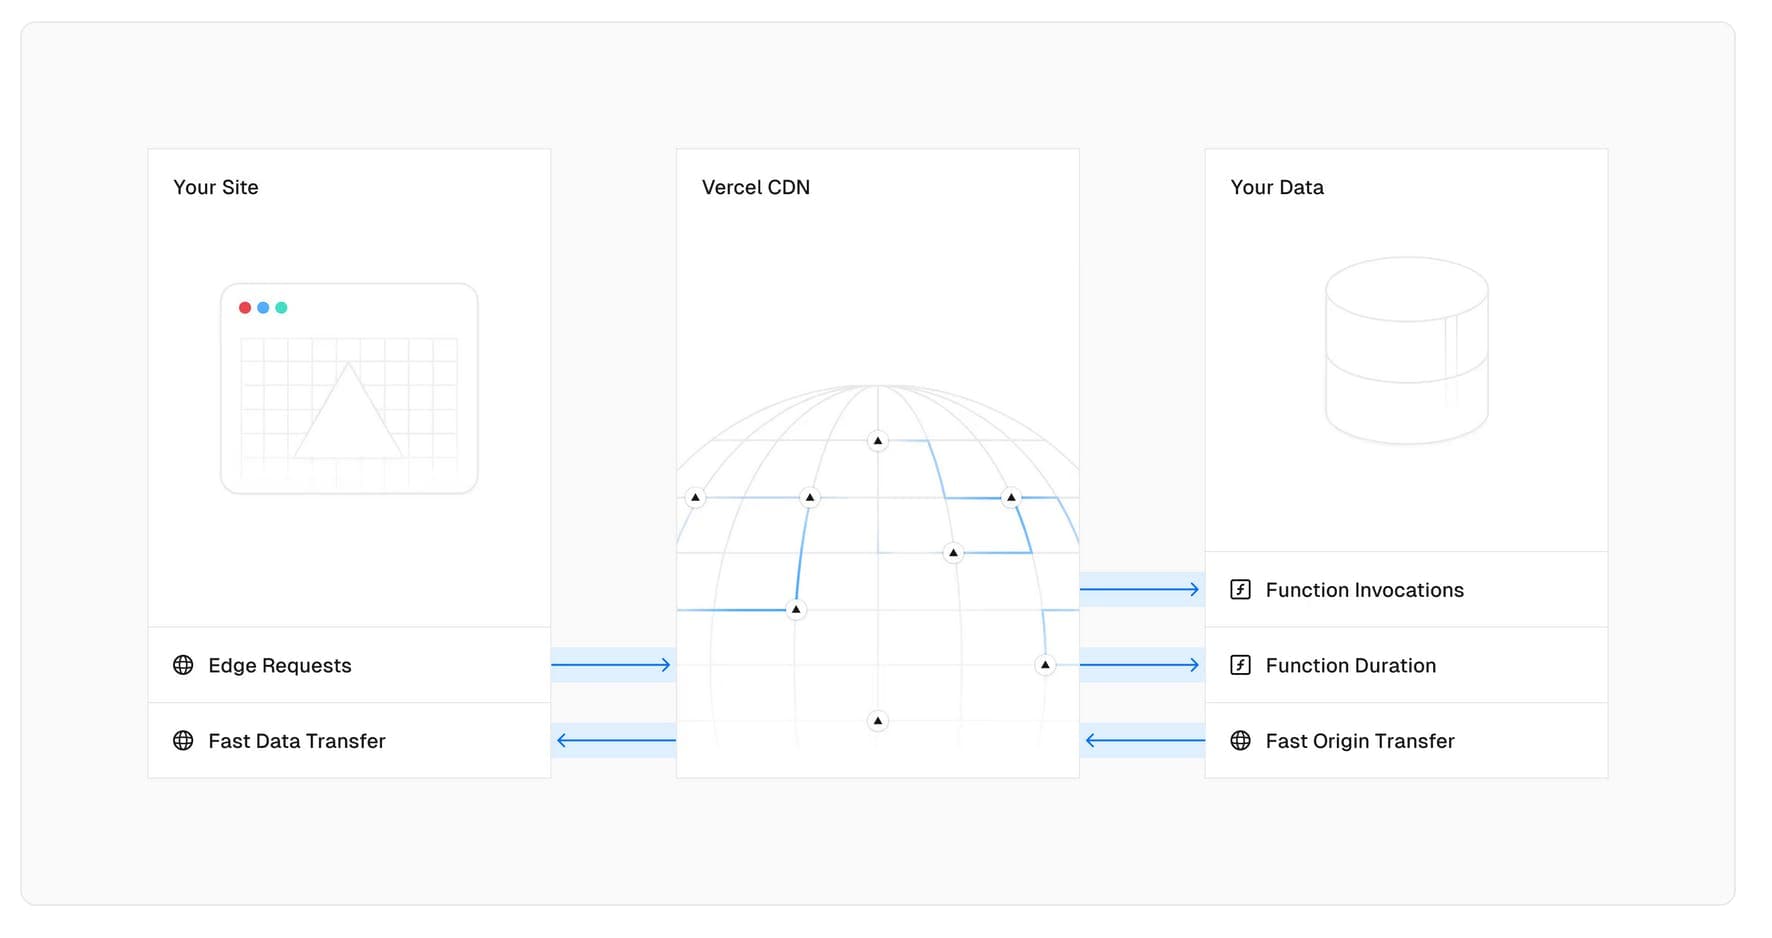Click the red dot in the browser mockup
The height and width of the screenshot is (938, 1772).
click(x=245, y=308)
